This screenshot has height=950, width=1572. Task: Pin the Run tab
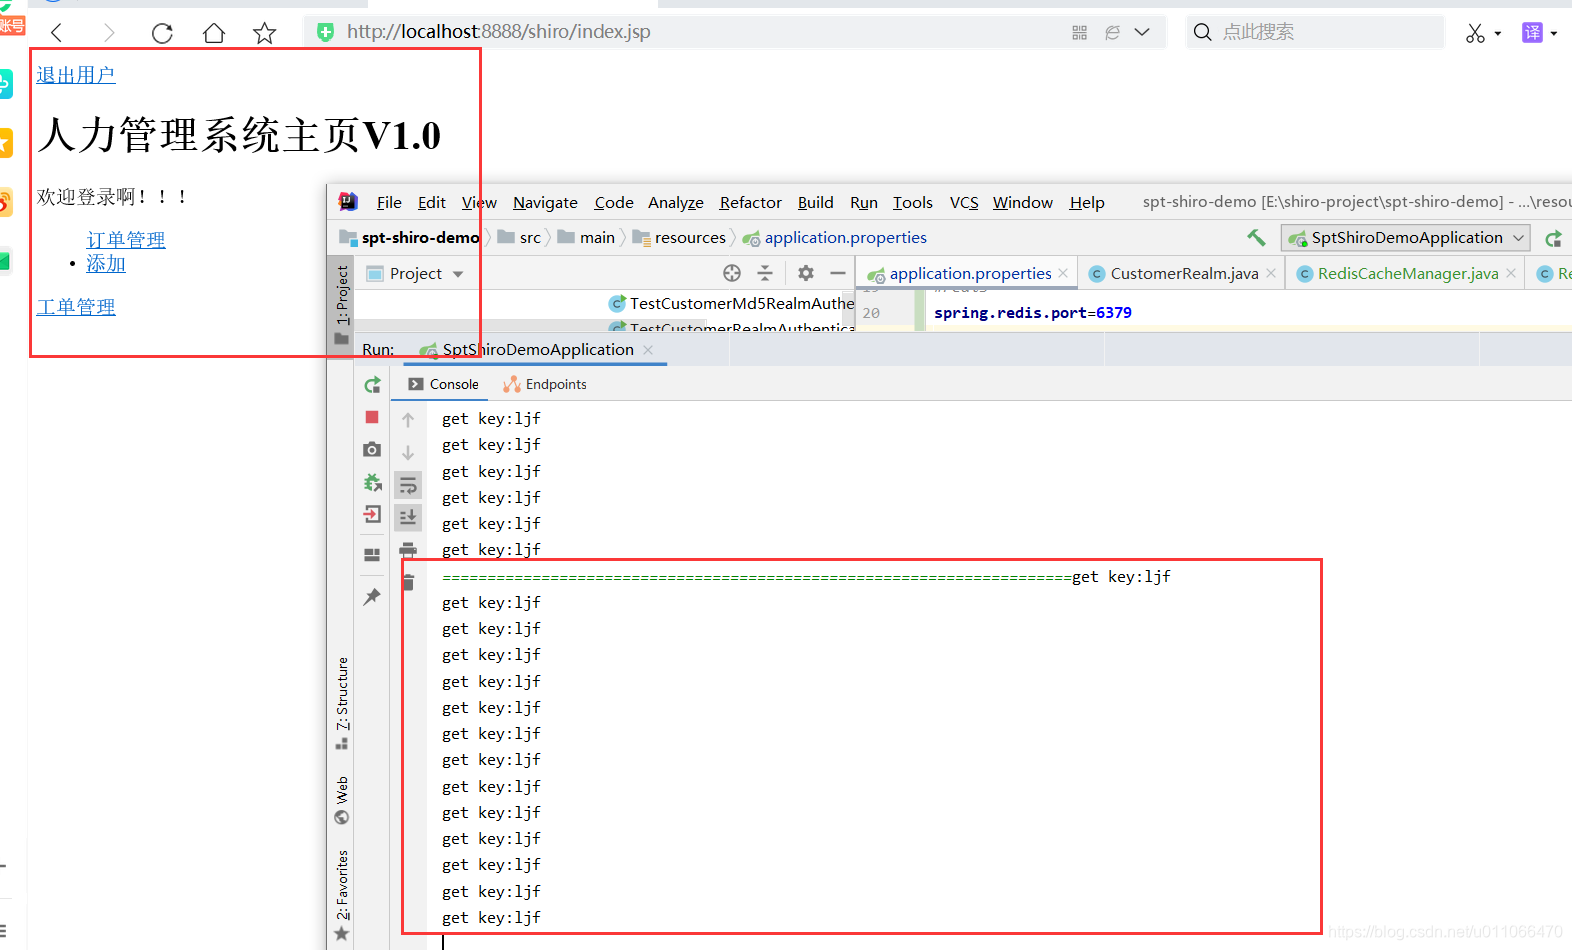coord(372,596)
